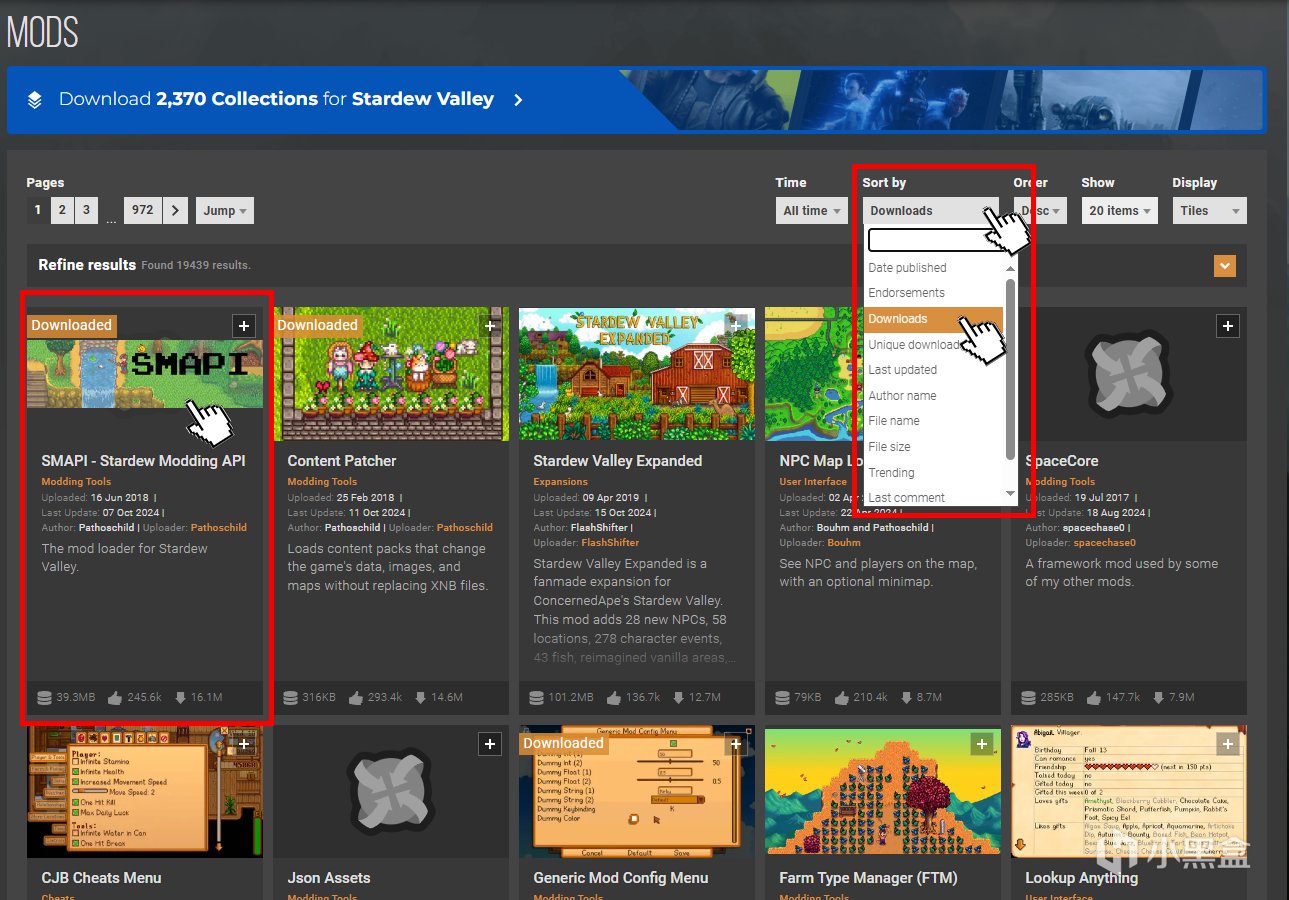Select File name in the sort list
Screen dimensions: 1289x900
pyautogui.click(x=934, y=421)
